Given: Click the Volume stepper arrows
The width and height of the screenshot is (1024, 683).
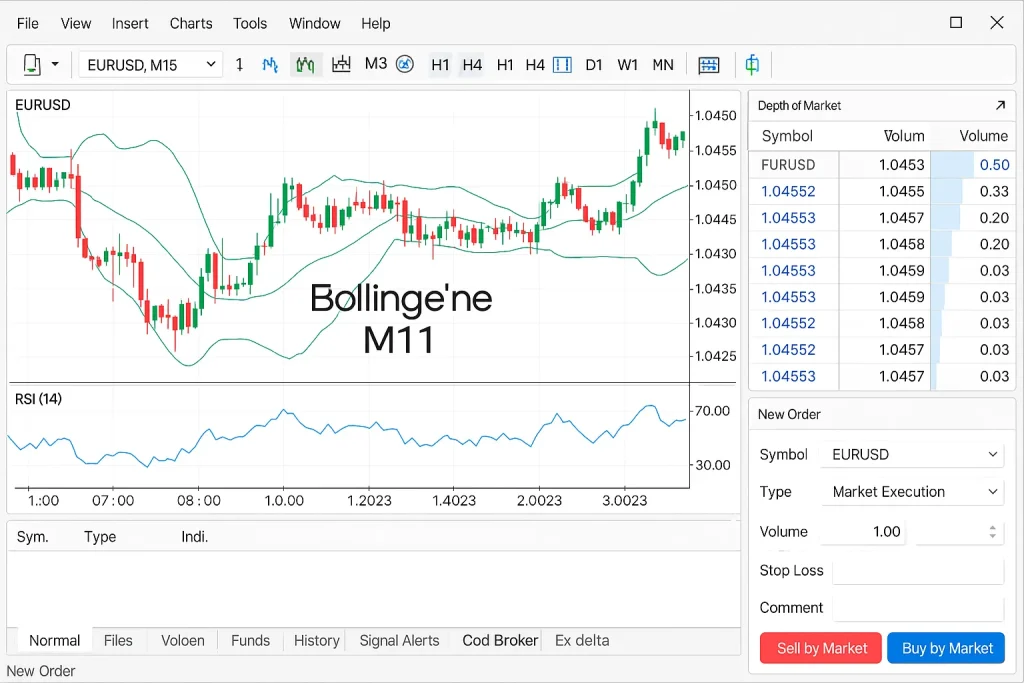Looking at the screenshot, I should [992, 532].
